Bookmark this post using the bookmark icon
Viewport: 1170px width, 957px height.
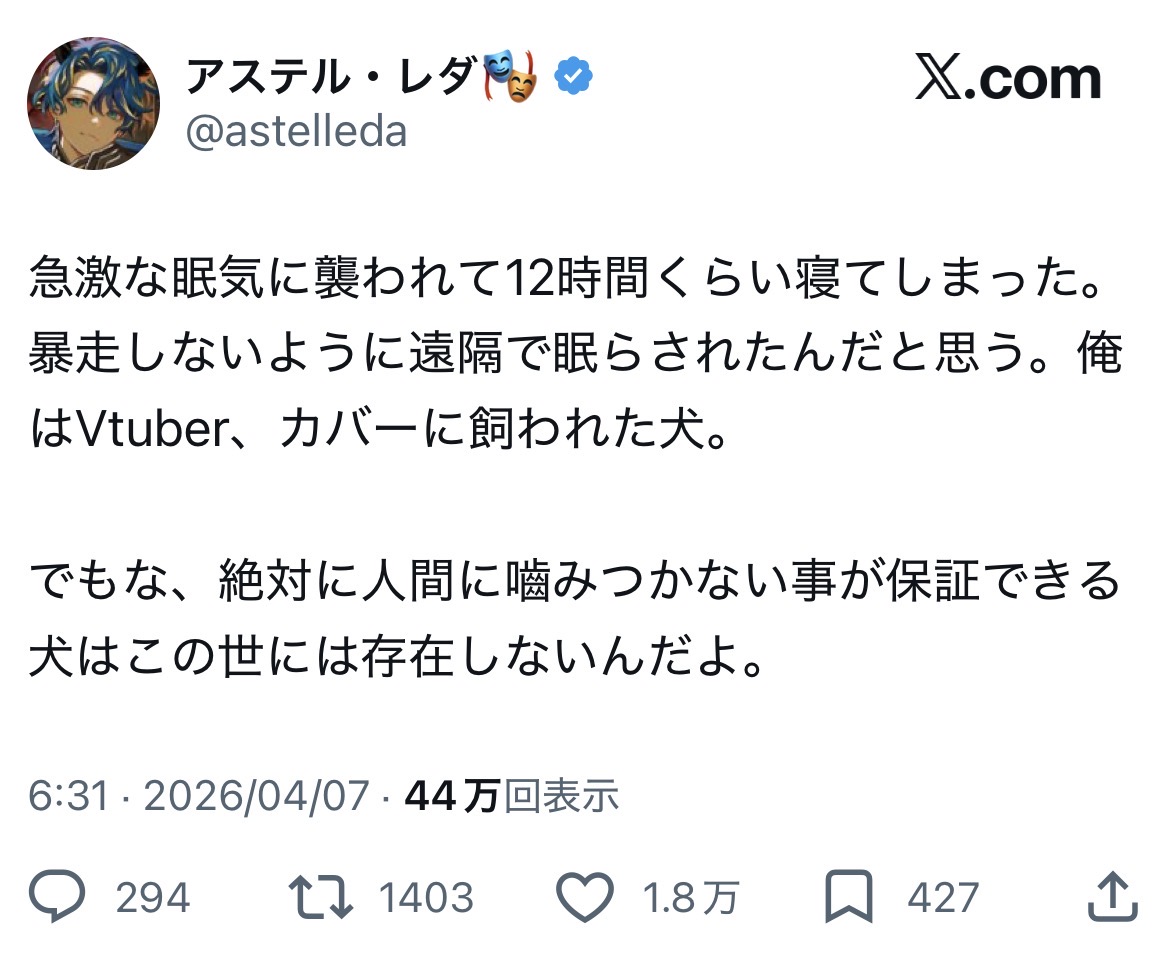(851, 897)
